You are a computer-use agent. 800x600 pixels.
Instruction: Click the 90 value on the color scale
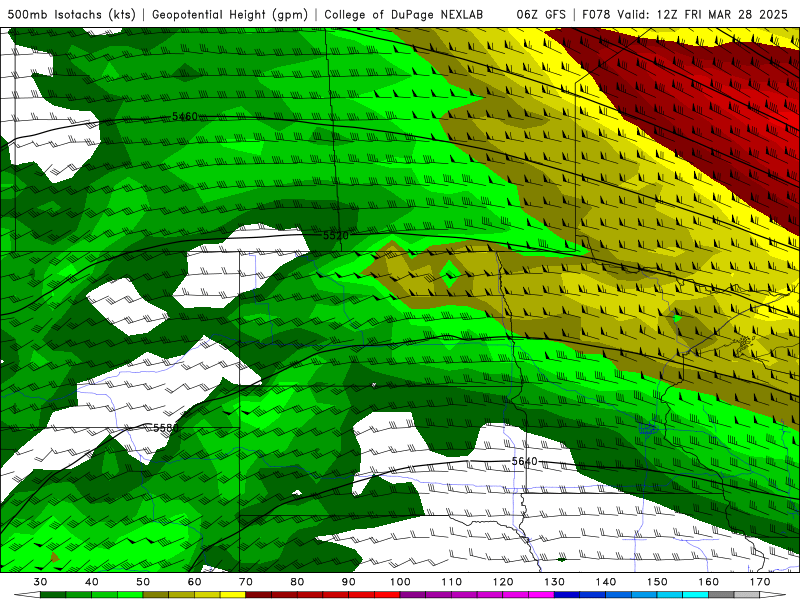pos(348,582)
